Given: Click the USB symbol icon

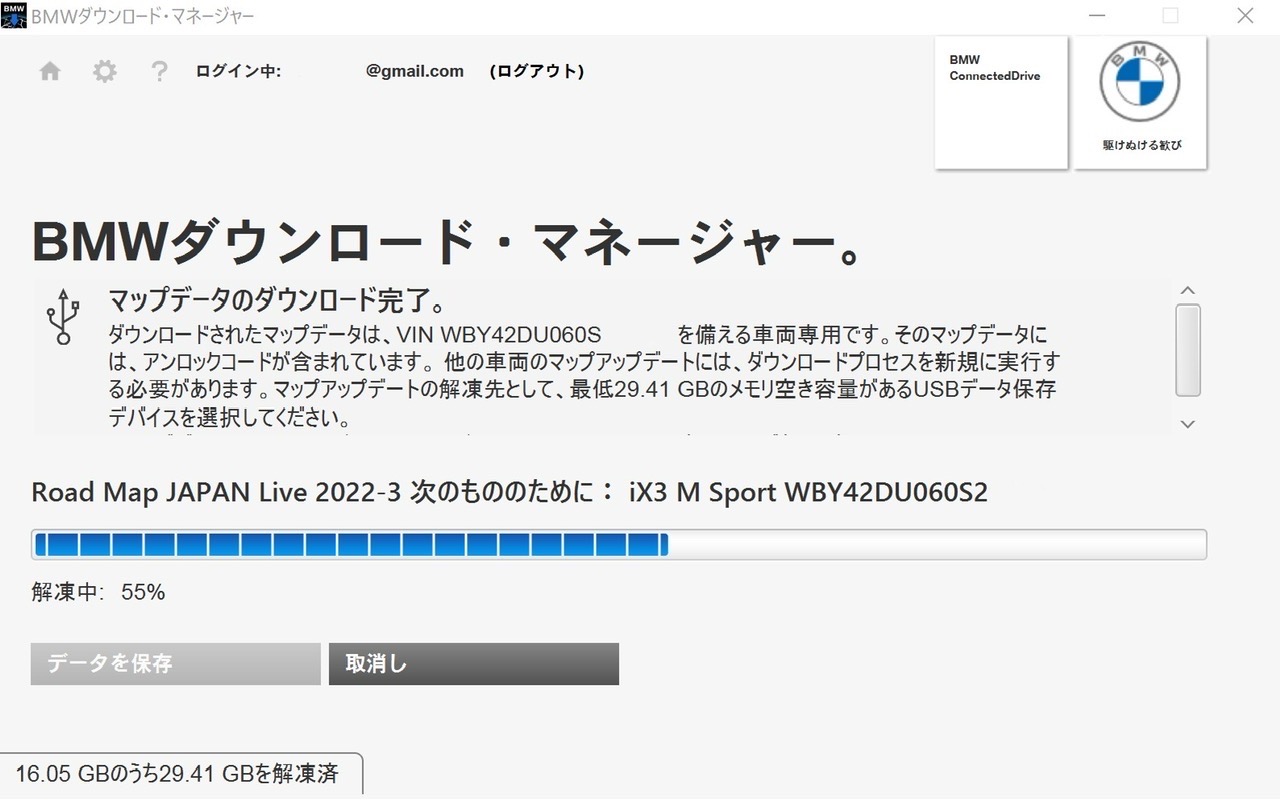Looking at the screenshot, I should 64,317.
